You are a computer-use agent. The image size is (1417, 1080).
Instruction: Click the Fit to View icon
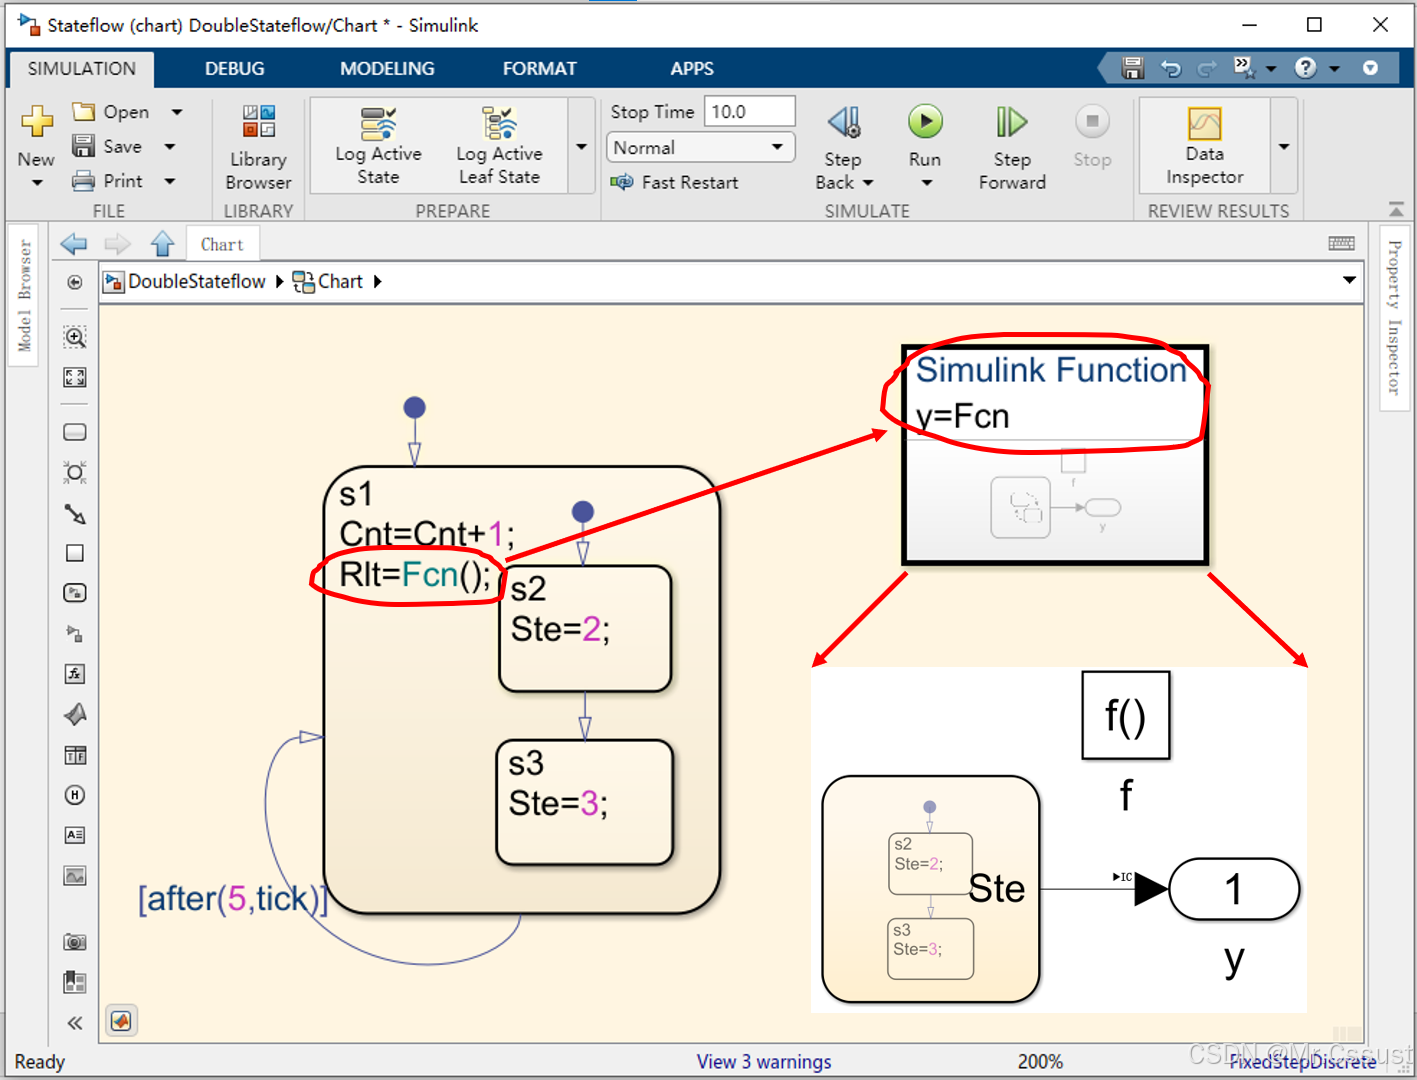click(75, 377)
